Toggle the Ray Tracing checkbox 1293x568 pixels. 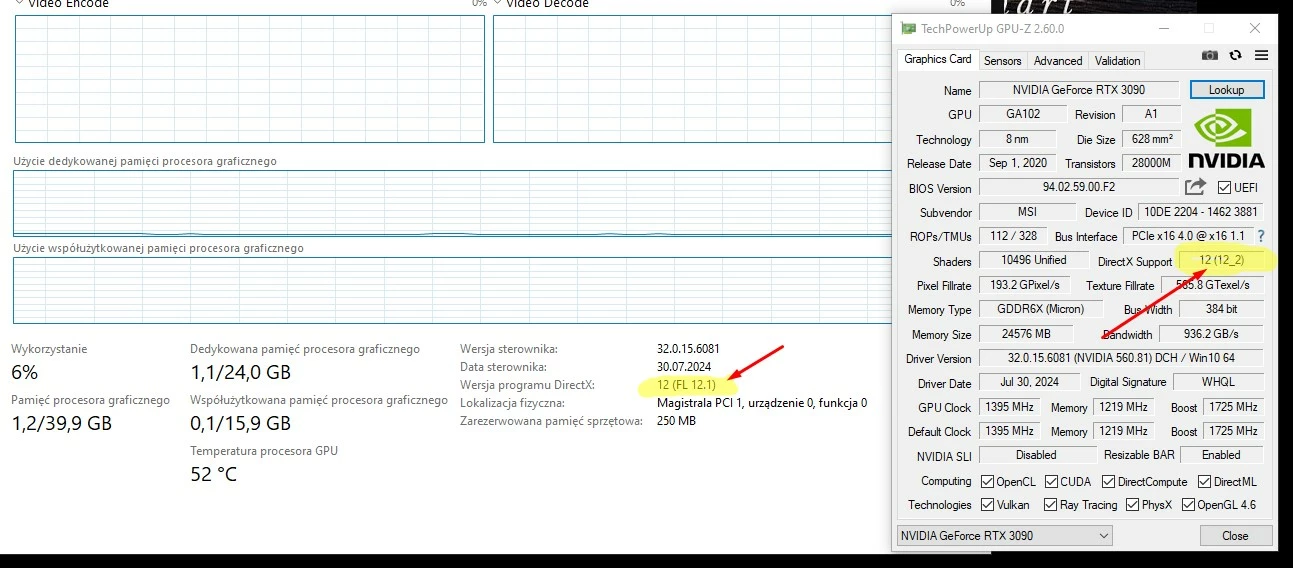pyautogui.click(x=1051, y=505)
